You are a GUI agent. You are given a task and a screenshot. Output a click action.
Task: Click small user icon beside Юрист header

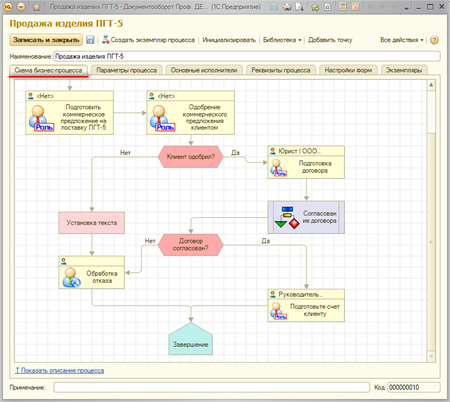pyautogui.click(x=272, y=151)
